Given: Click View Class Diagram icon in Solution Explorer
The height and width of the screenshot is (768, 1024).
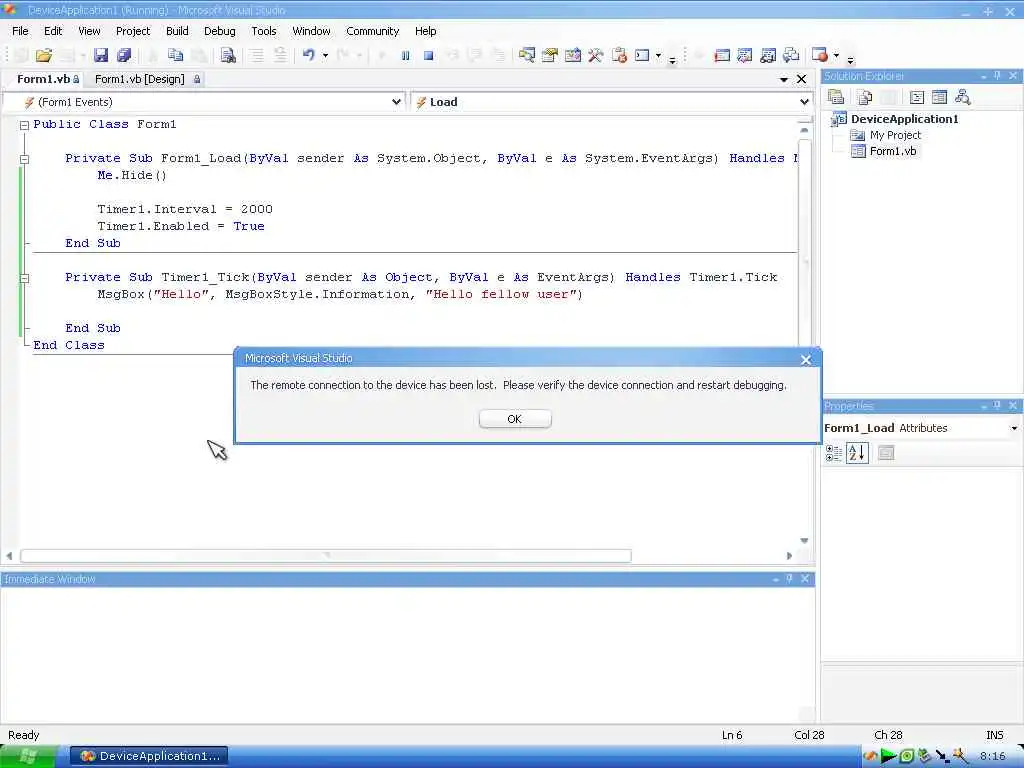Looking at the screenshot, I should pyautogui.click(x=962, y=97).
